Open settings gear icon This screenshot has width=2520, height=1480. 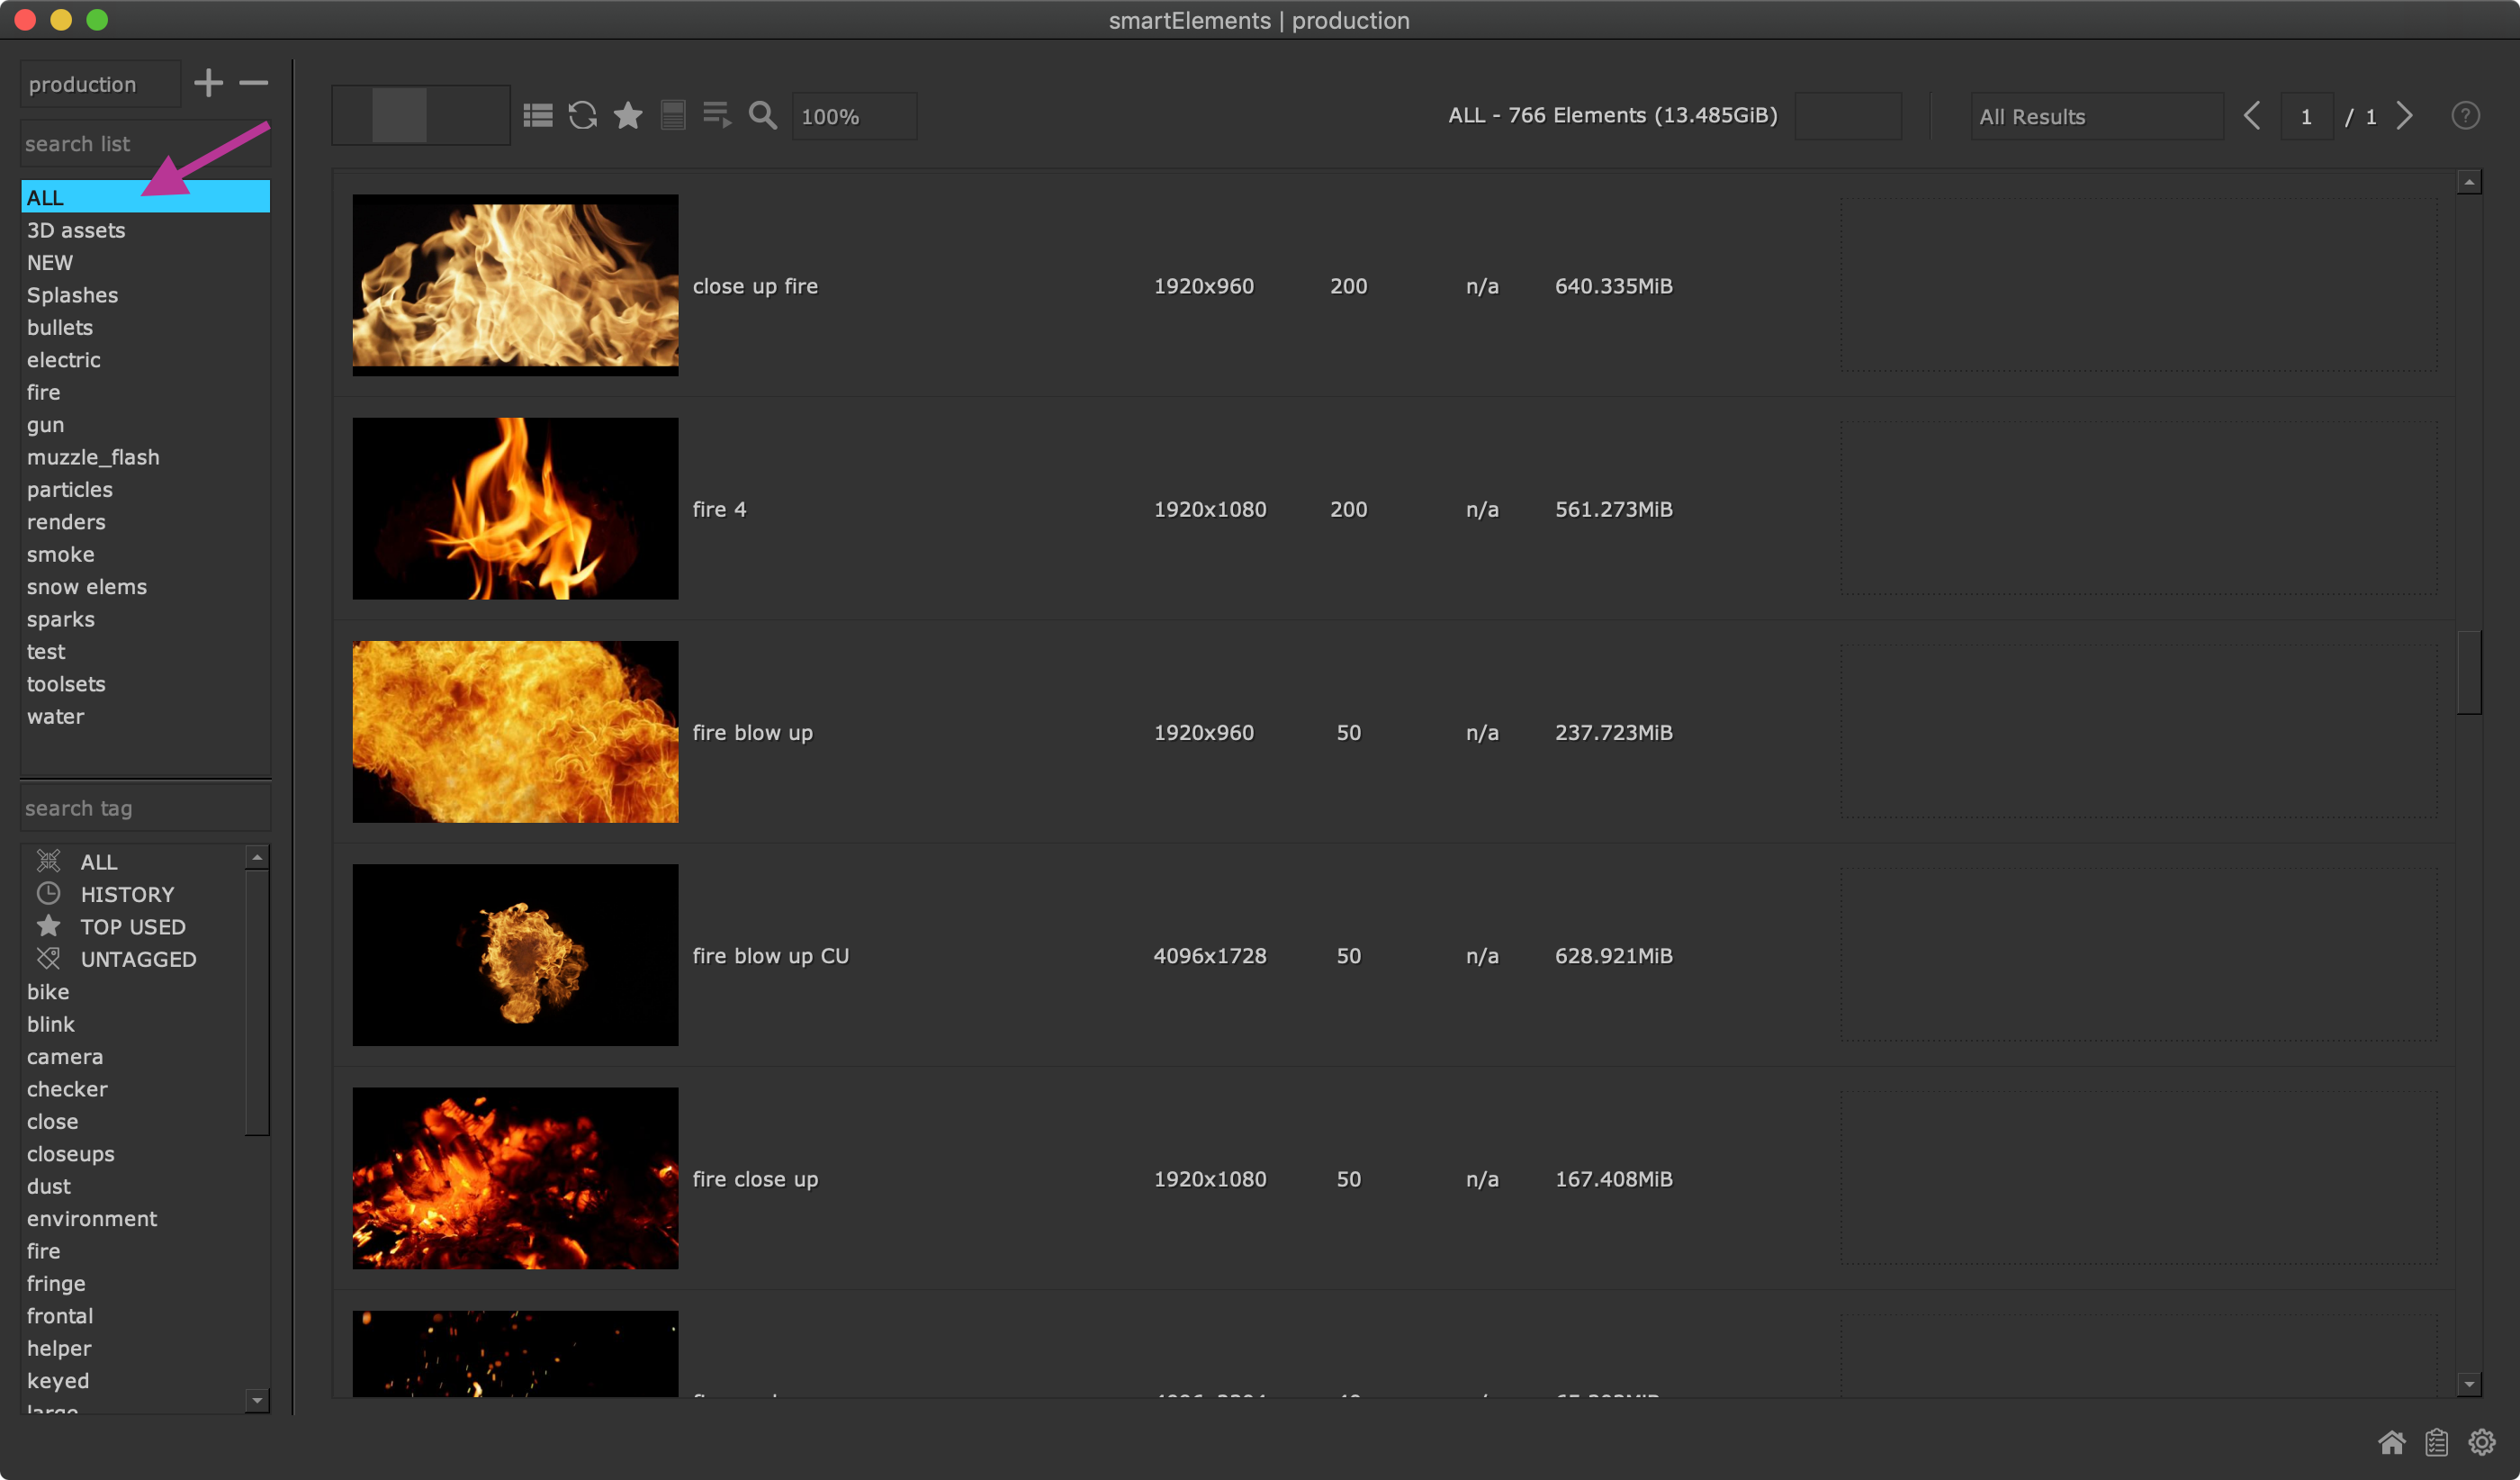[x=2481, y=1442]
